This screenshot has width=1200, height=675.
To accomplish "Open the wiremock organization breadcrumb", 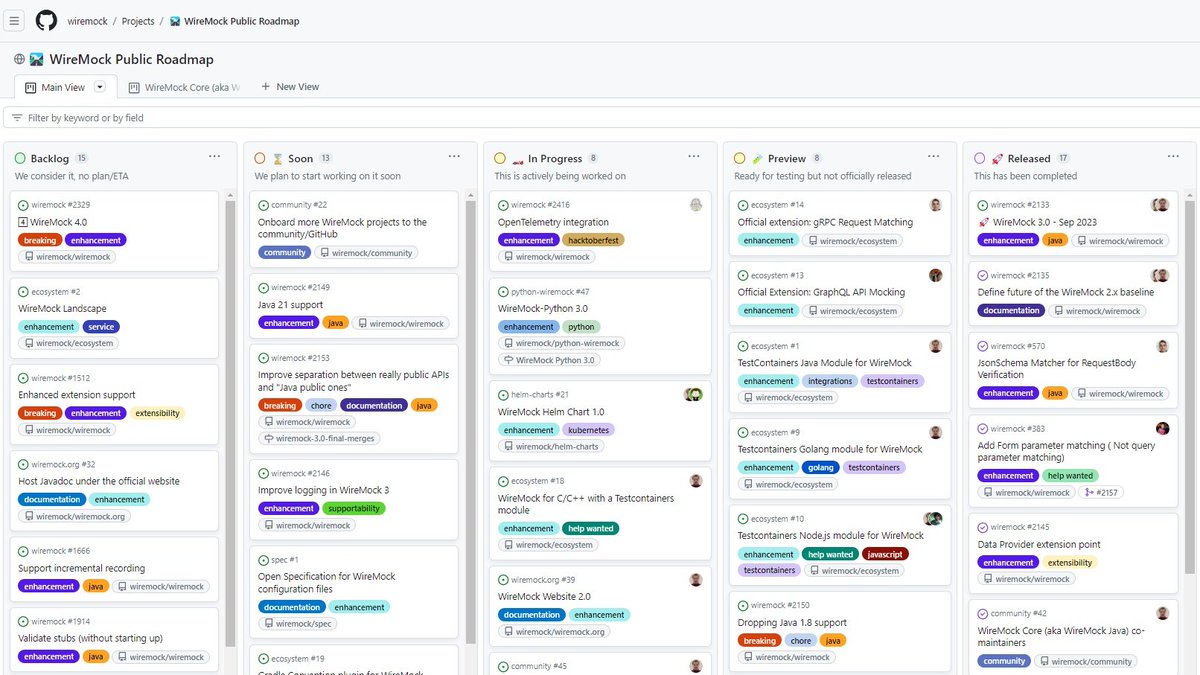I will (x=87, y=21).
